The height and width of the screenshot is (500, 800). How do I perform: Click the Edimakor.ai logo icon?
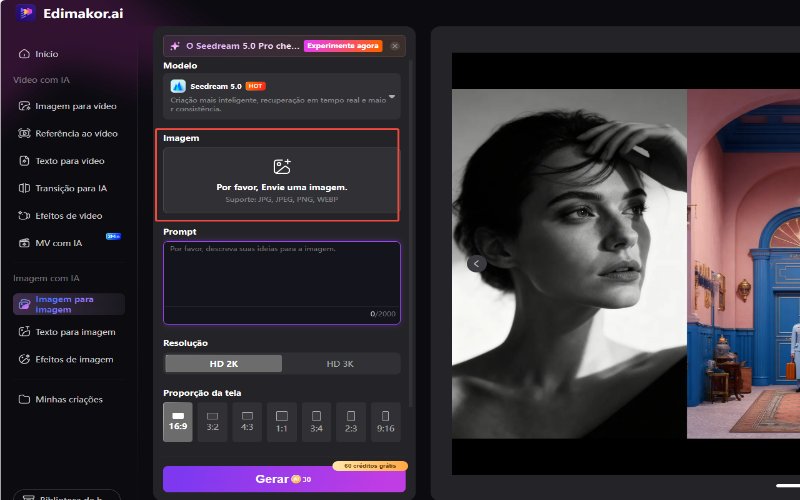pos(25,13)
